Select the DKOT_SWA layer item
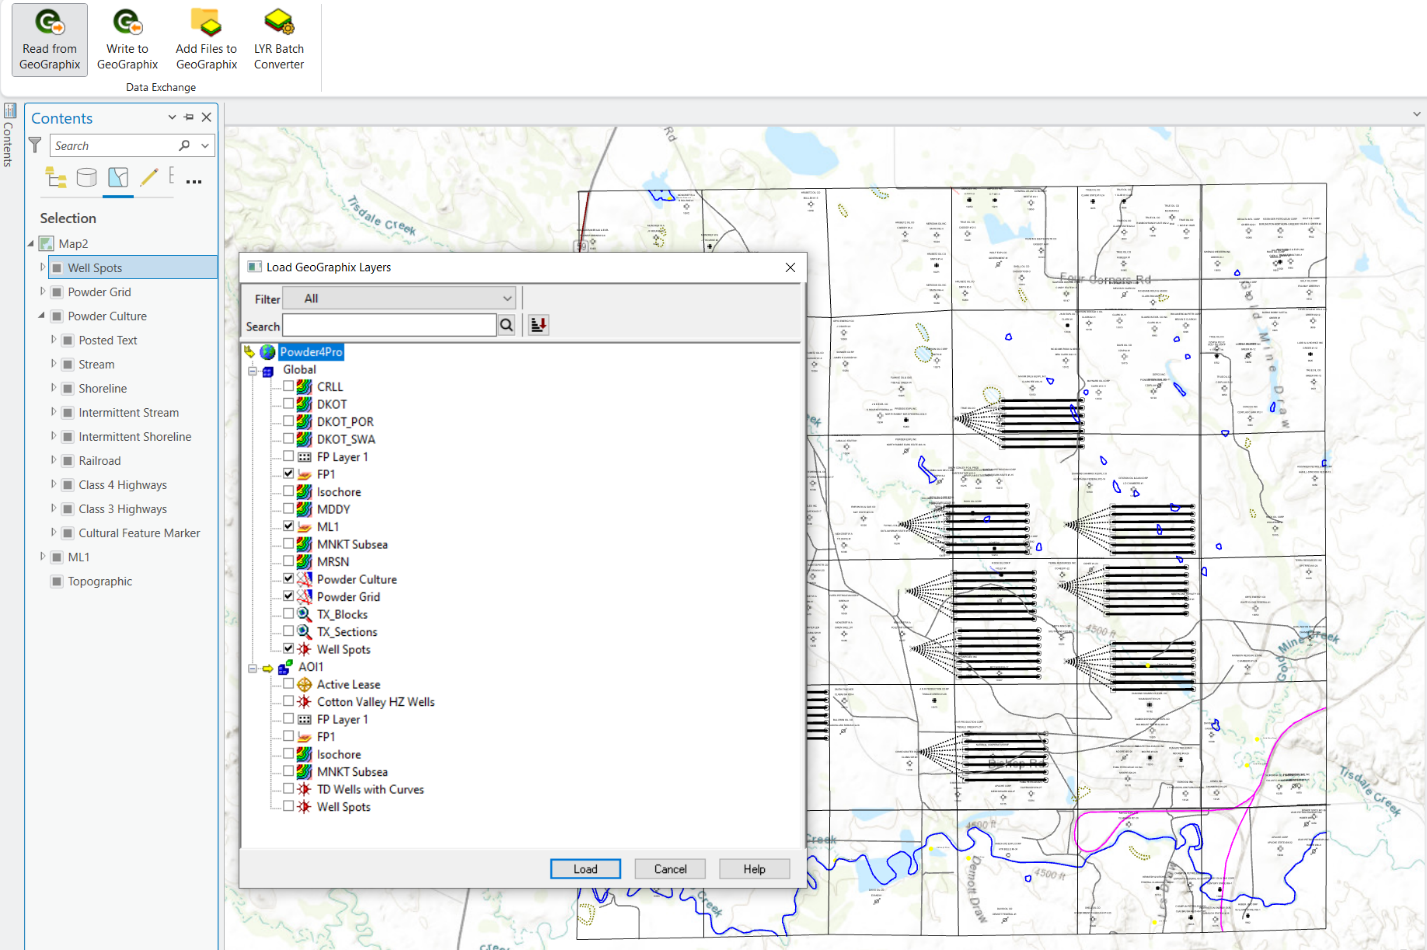1427x950 pixels. click(x=346, y=439)
